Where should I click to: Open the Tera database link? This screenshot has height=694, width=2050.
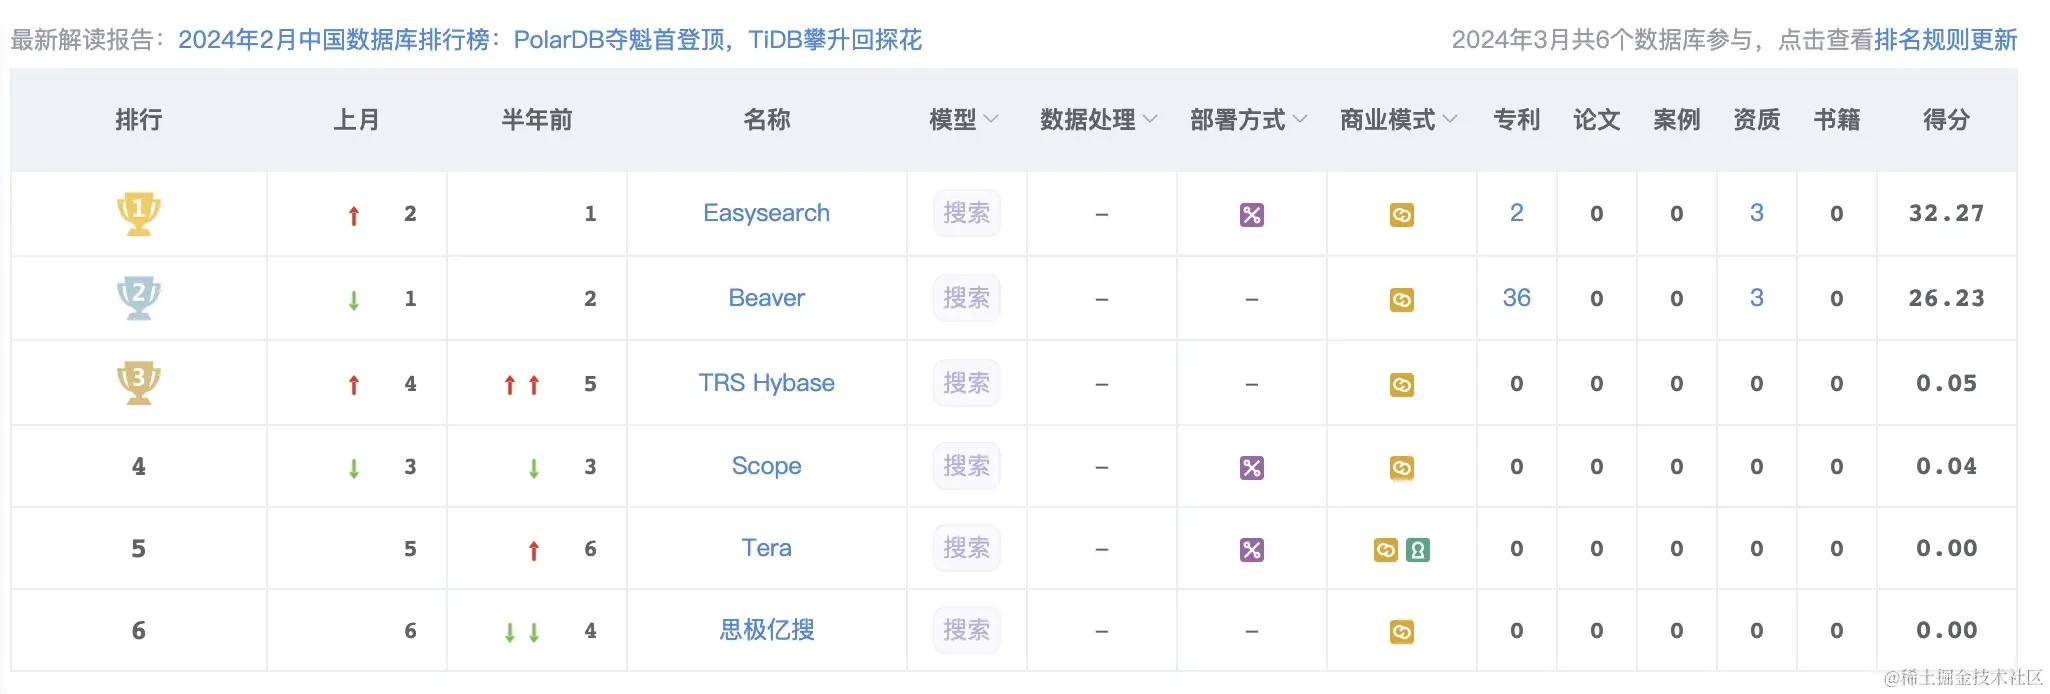pyautogui.click(x=767, y=548)
